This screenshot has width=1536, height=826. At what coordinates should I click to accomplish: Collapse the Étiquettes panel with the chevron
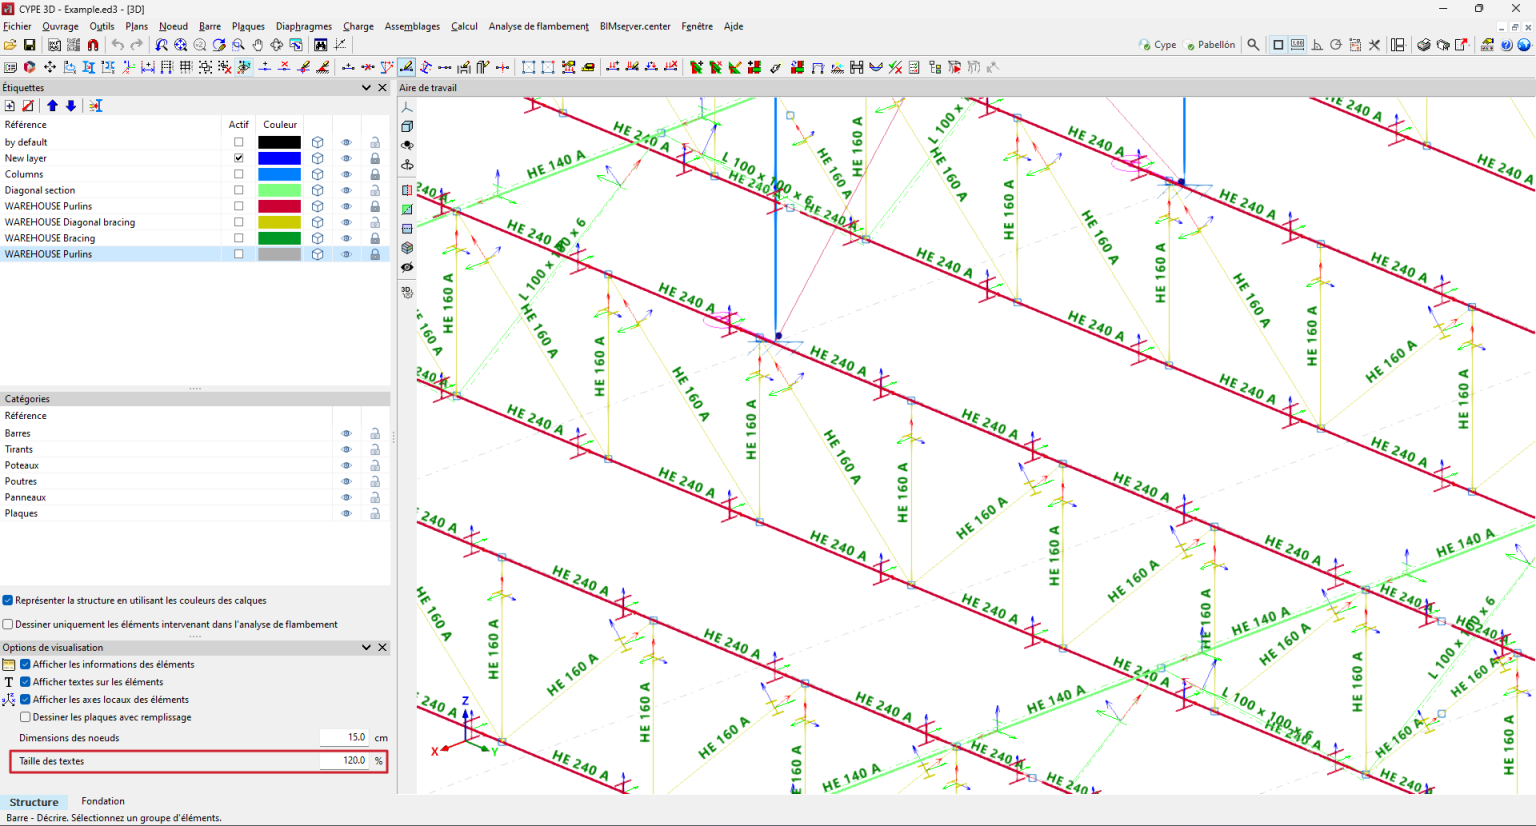point(366,88)
